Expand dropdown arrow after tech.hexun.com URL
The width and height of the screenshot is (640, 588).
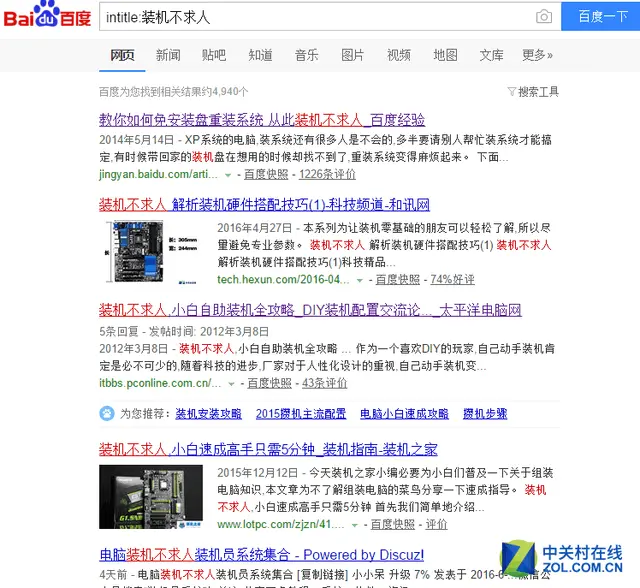360,280
